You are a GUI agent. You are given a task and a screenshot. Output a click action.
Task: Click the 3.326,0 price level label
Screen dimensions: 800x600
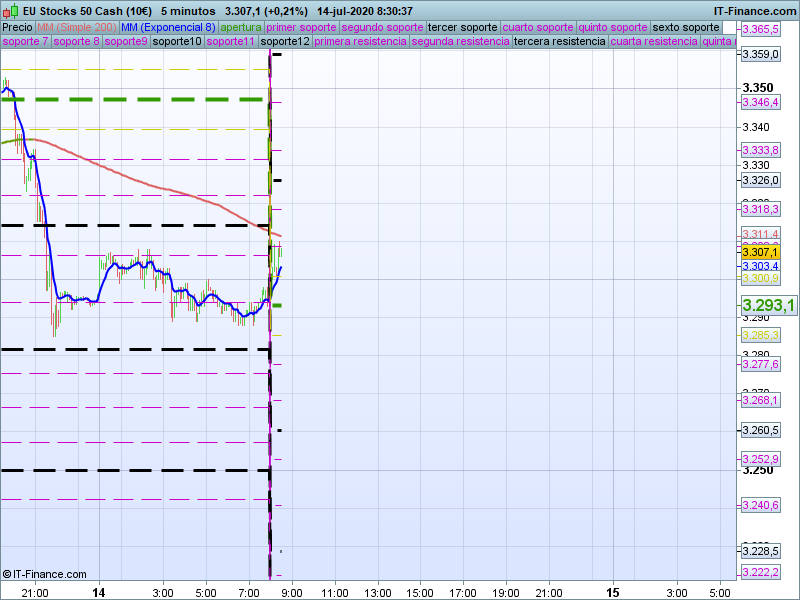pos(760,180)
